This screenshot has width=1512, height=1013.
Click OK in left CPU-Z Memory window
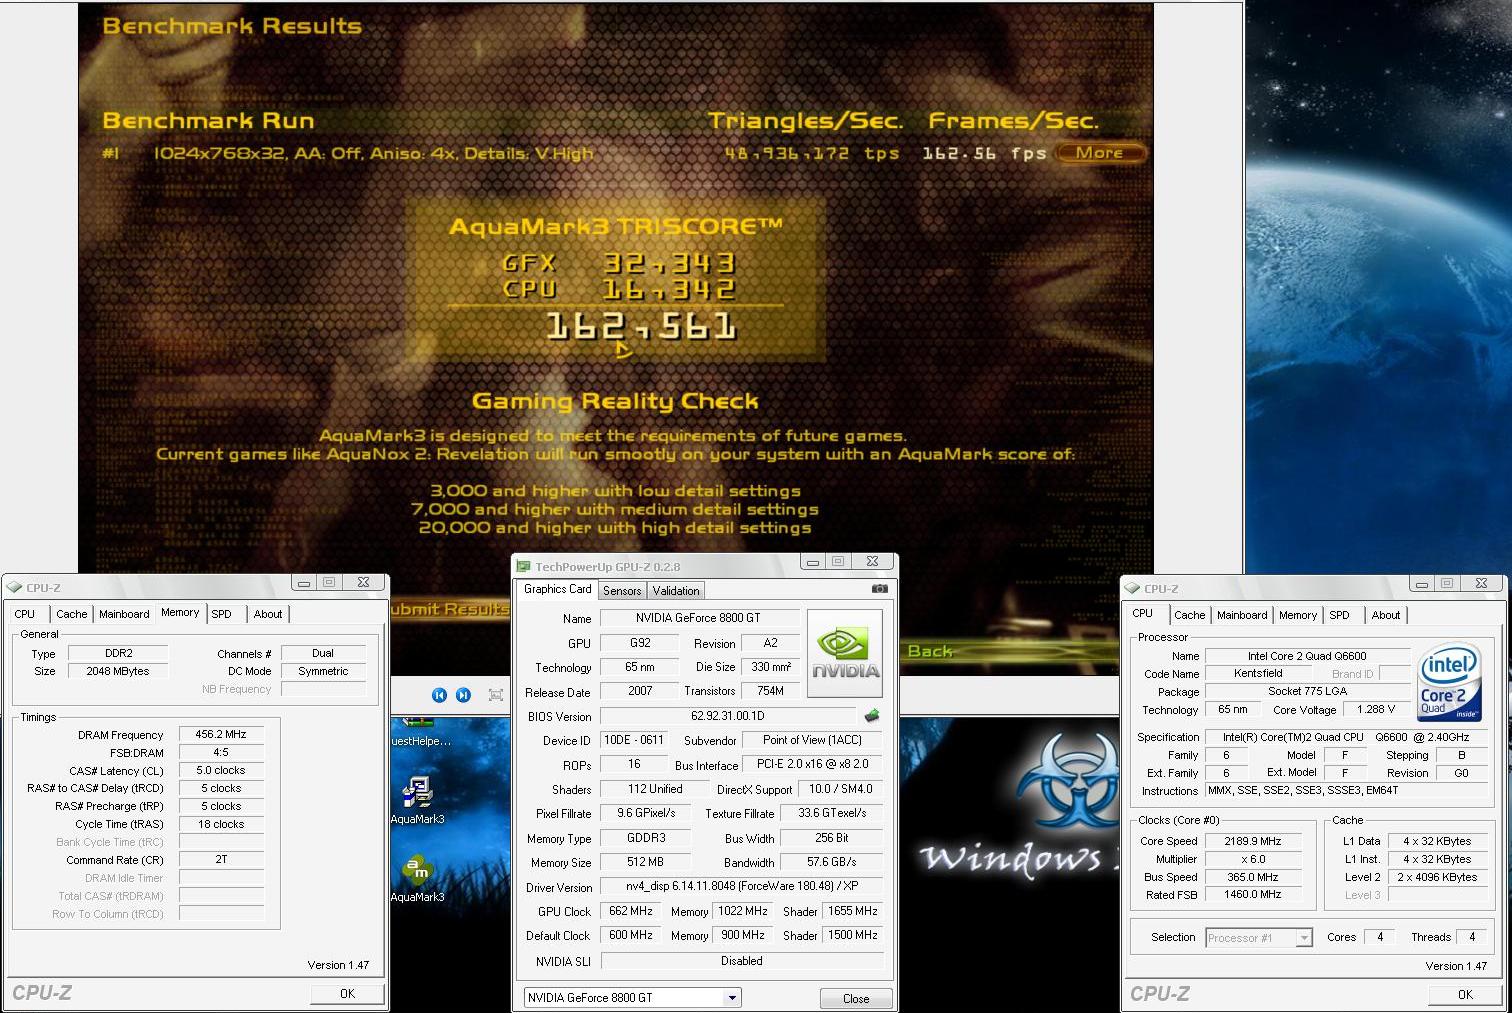347,993
